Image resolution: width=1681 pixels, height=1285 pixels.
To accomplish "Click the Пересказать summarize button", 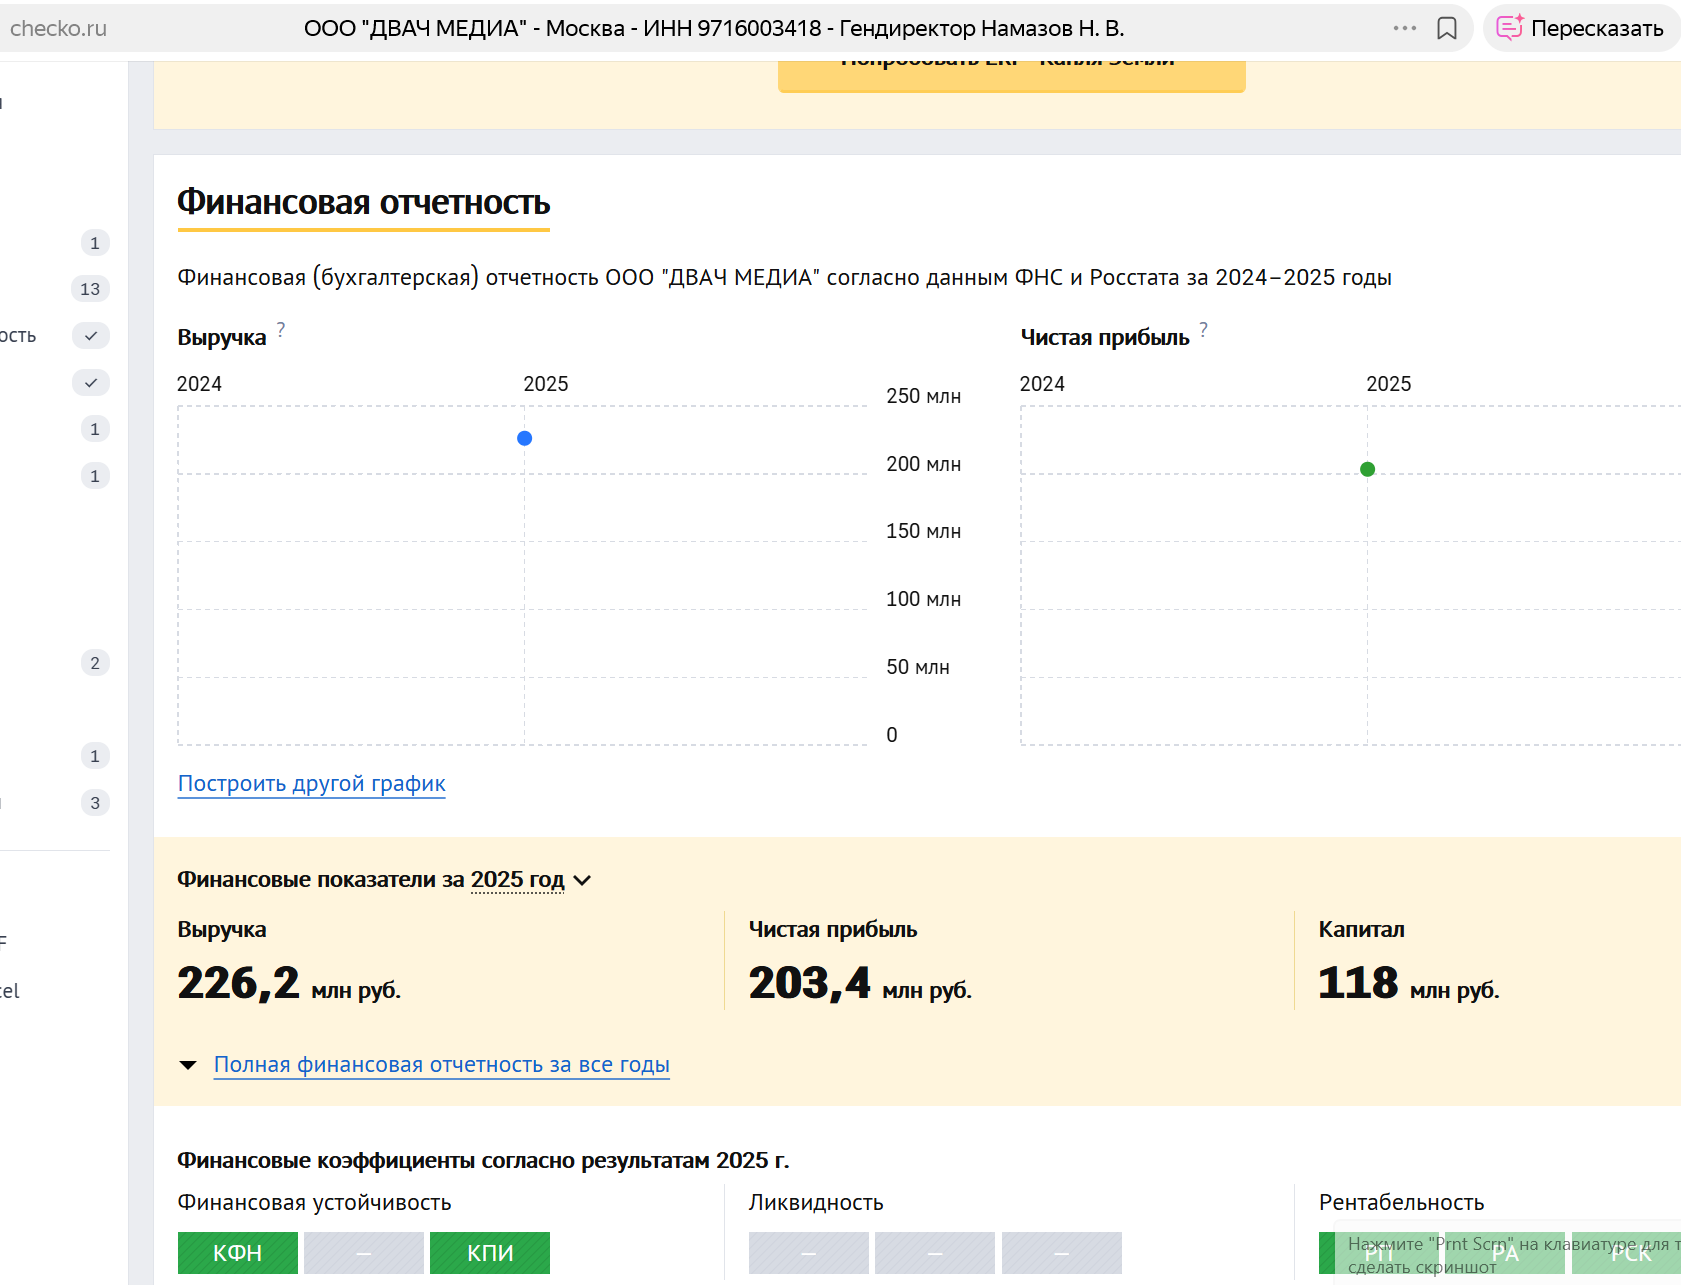I will 1580,29.
